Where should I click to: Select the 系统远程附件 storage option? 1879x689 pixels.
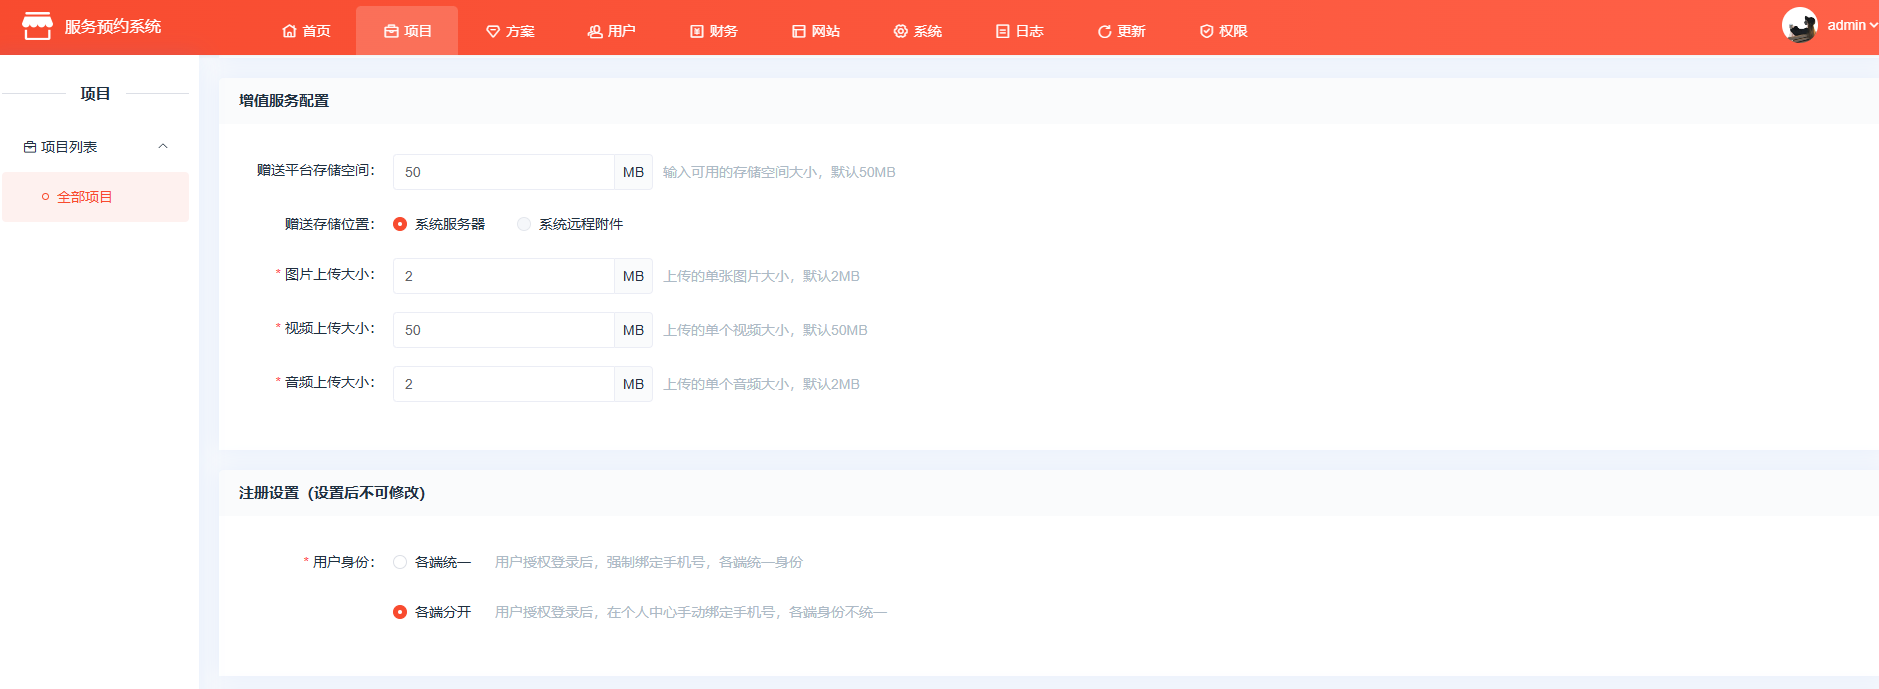pos(524,224)
